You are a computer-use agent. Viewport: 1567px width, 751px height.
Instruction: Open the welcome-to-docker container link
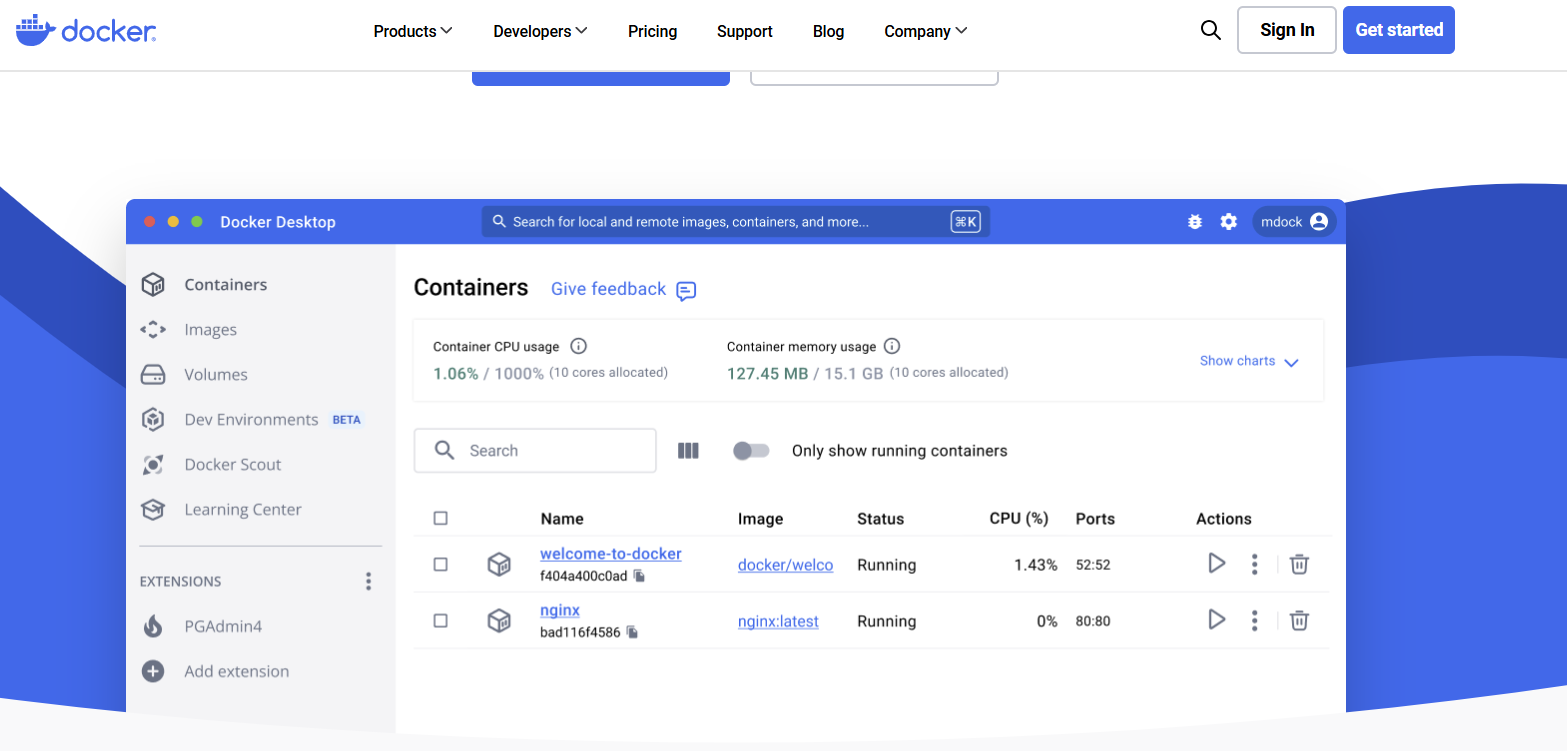pyautogui.click(x=611, y=554)
